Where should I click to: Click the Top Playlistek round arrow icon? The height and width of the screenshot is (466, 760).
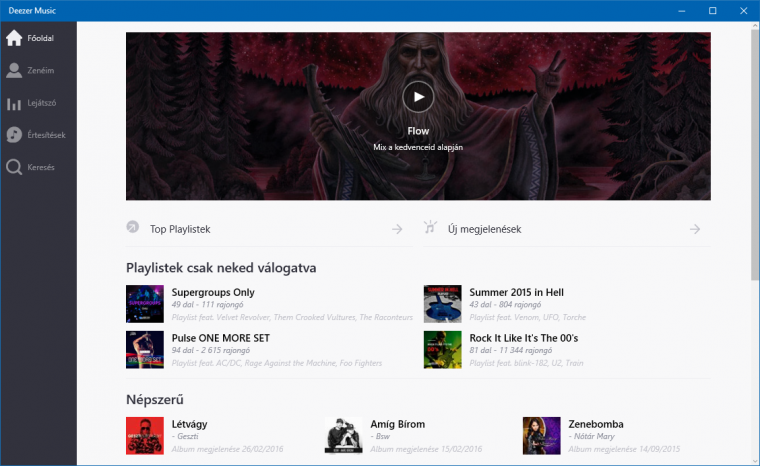coord(132,226)
